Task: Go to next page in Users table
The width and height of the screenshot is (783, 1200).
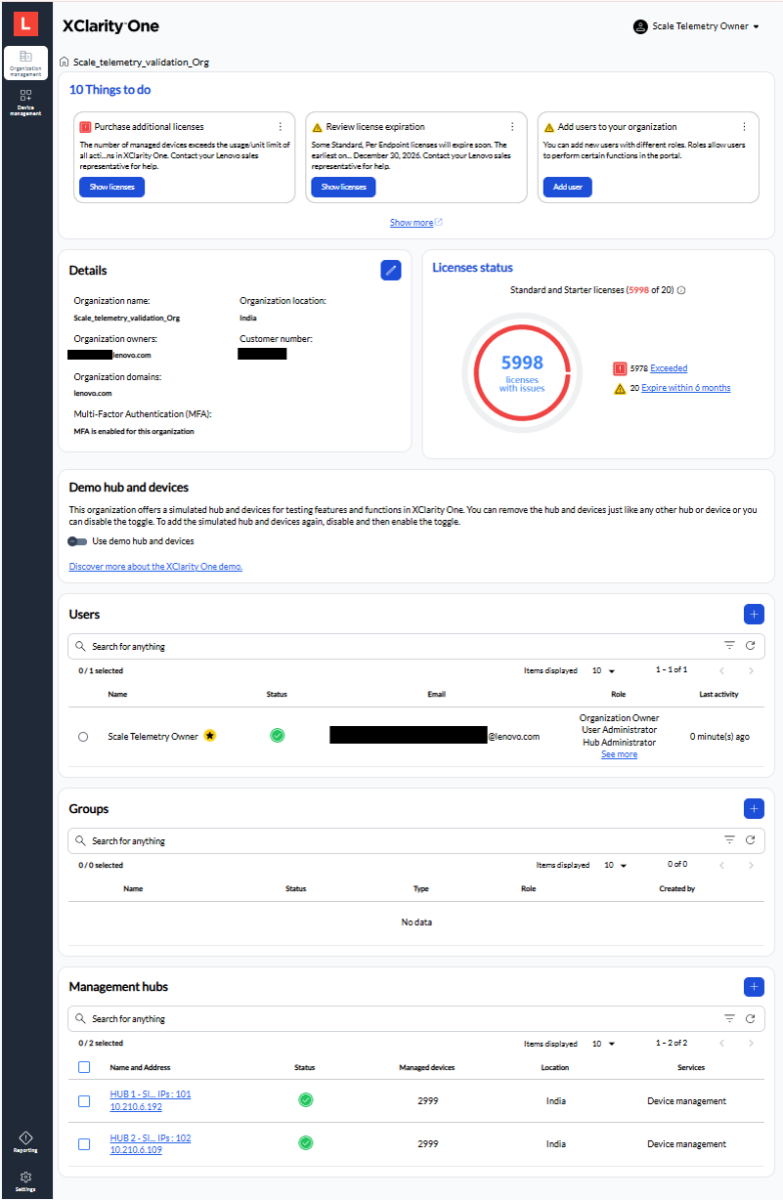Action: (751, 671)
